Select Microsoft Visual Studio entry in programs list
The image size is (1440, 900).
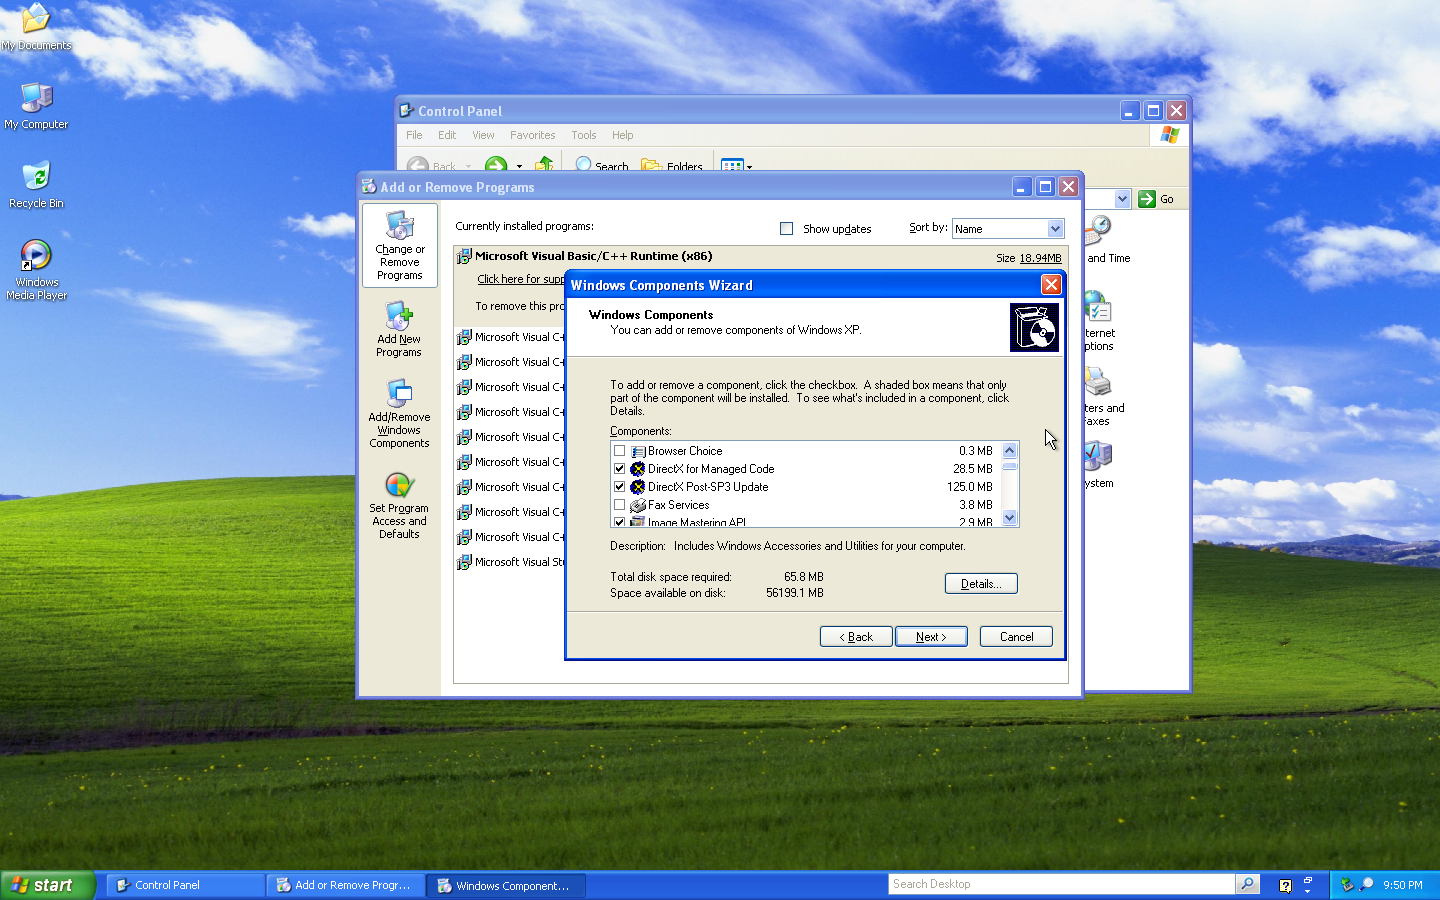point(510,562)
